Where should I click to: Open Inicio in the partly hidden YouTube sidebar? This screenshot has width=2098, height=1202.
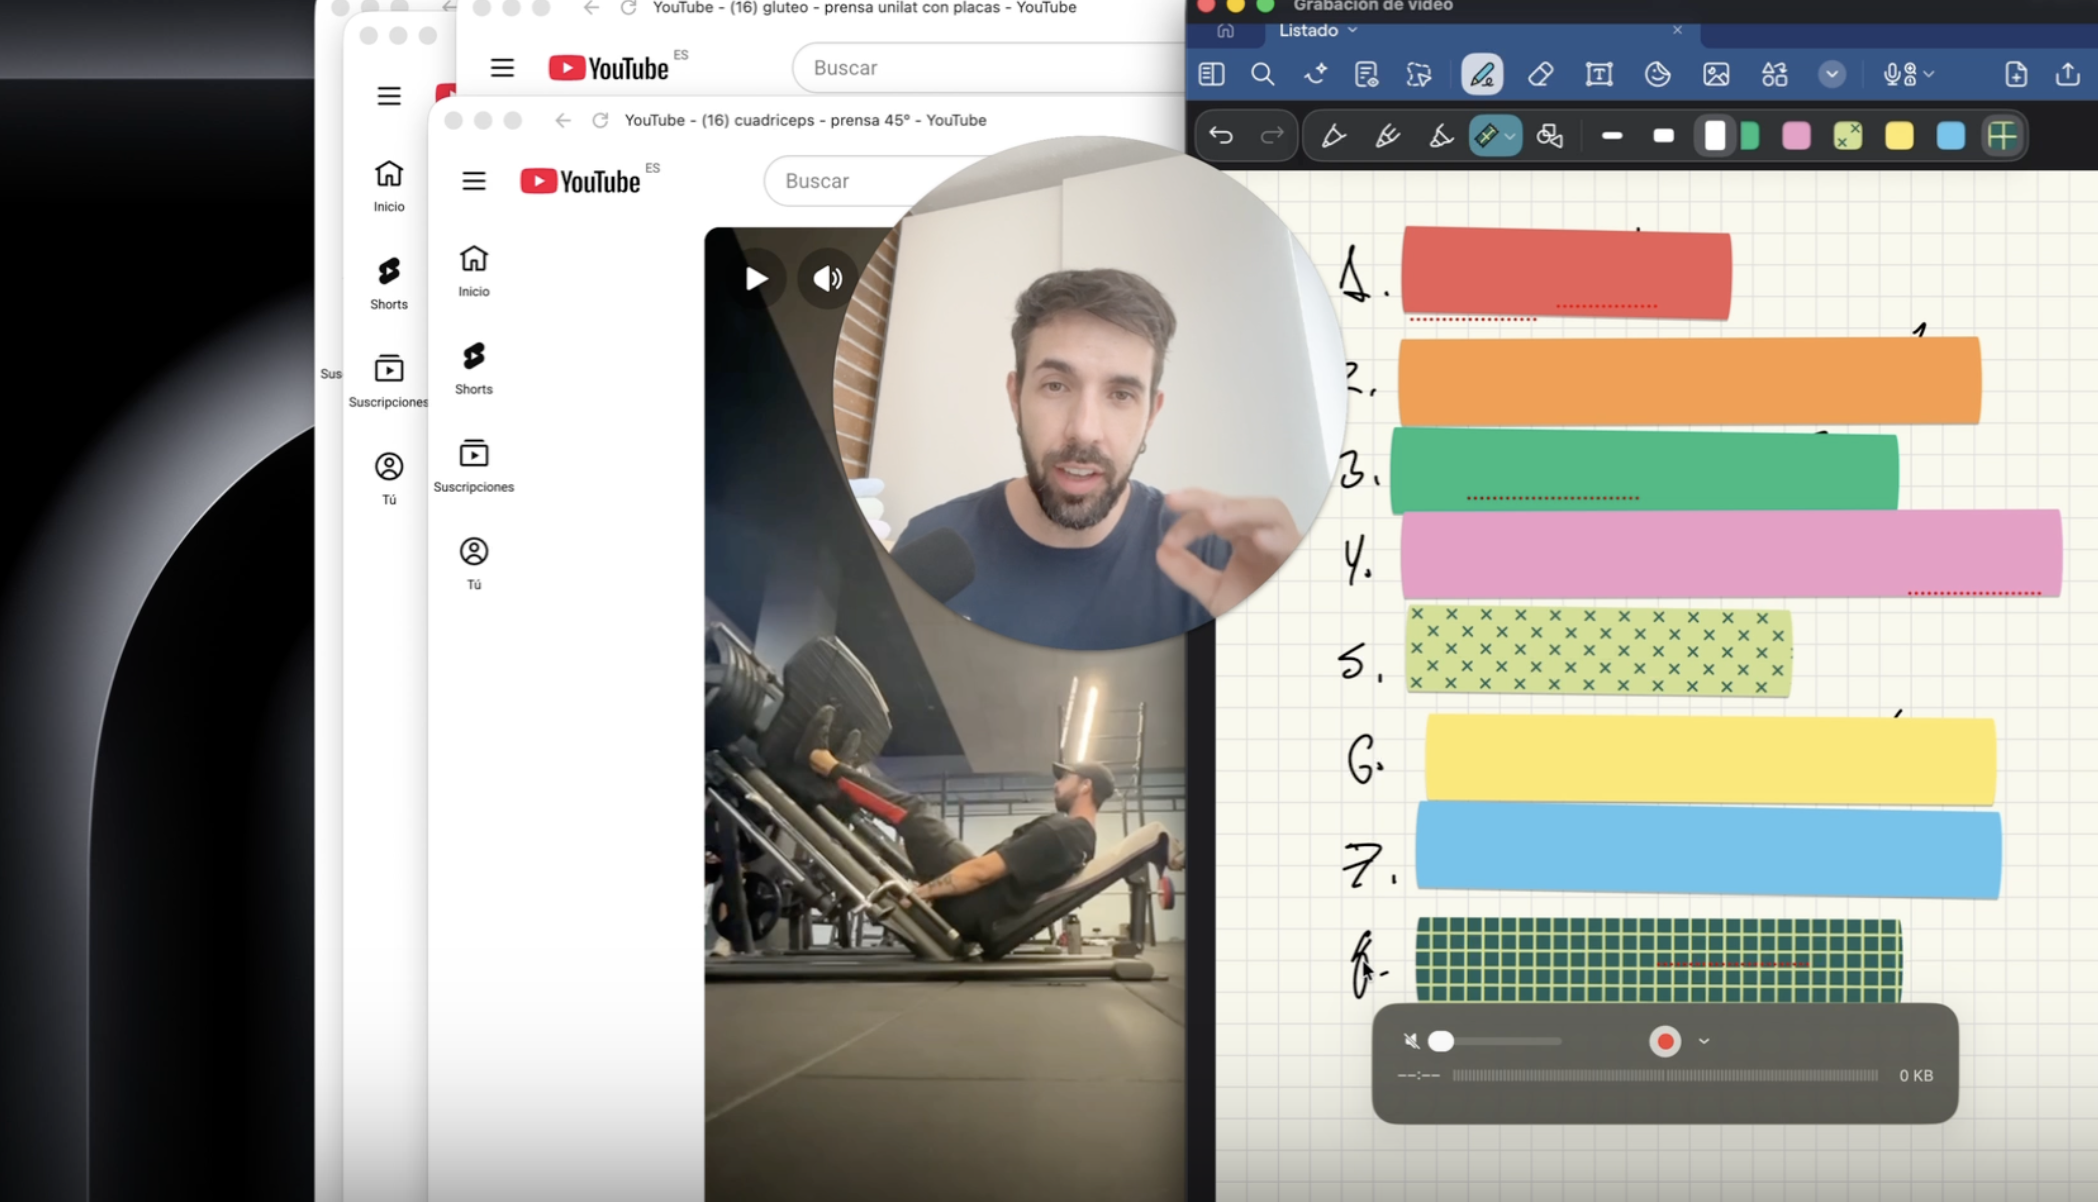(x=389, y=186)
